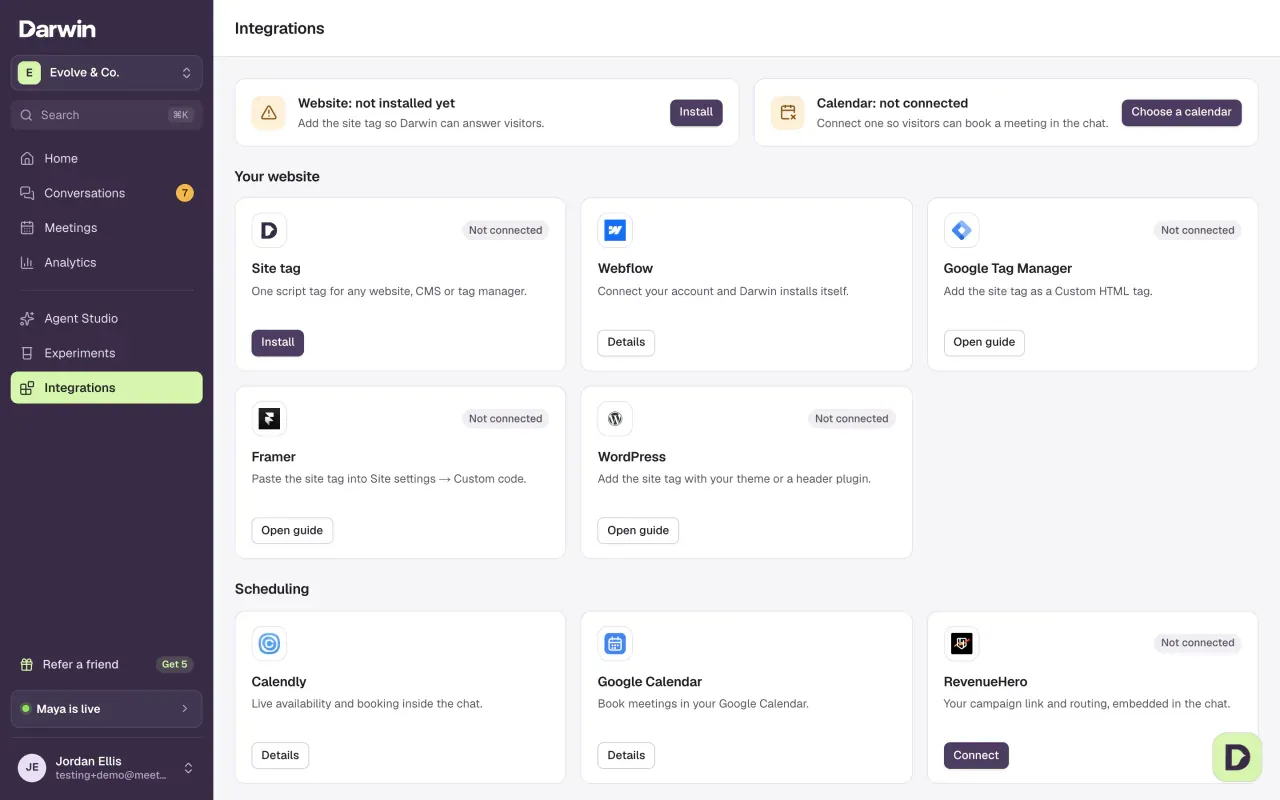Click the Site tag card icon

click(x=269, y=230)
